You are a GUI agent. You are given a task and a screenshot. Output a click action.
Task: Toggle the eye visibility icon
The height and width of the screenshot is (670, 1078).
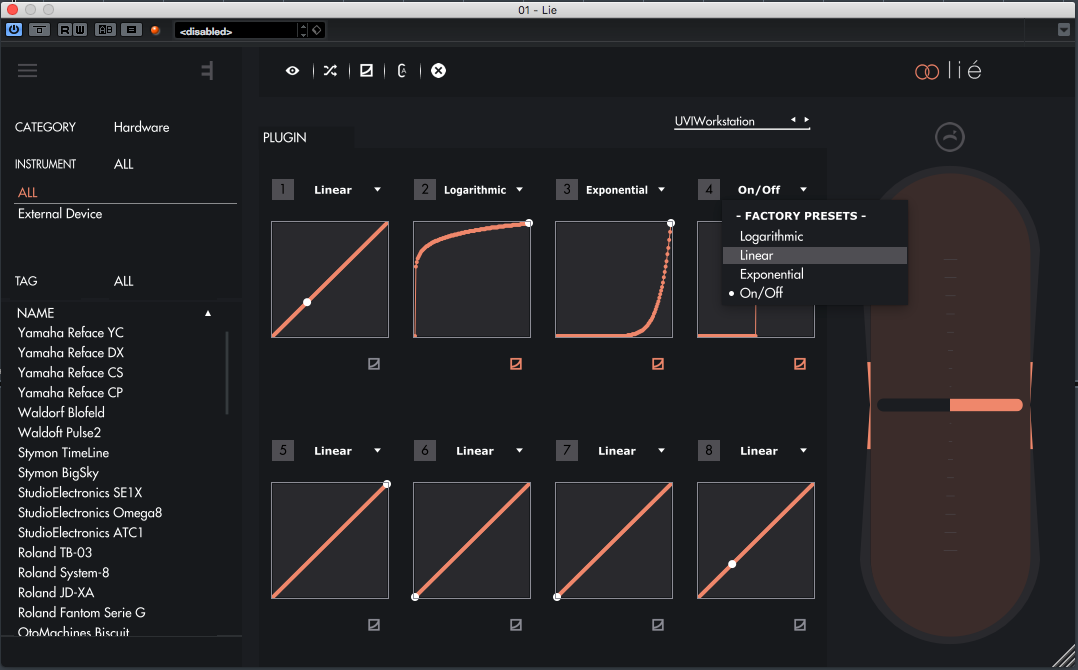pos(292,71)
